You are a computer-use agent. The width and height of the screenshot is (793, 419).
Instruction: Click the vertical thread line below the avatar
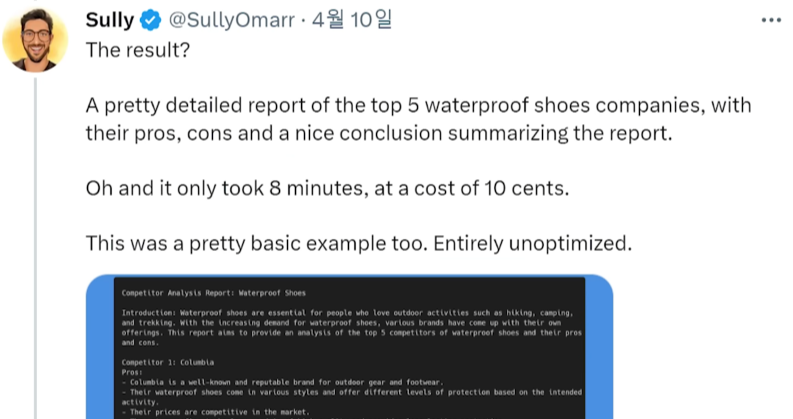click(x=36, y=250)
